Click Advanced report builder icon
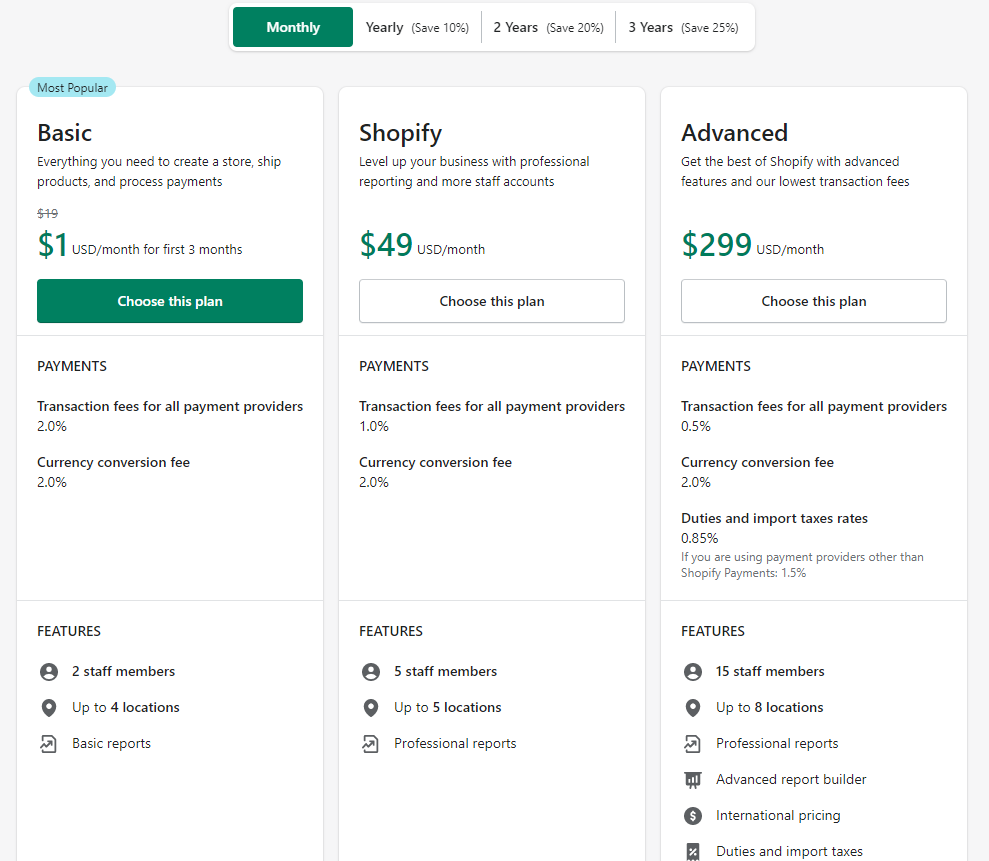Viewport: 989px width, 861px height. [692, 780]
